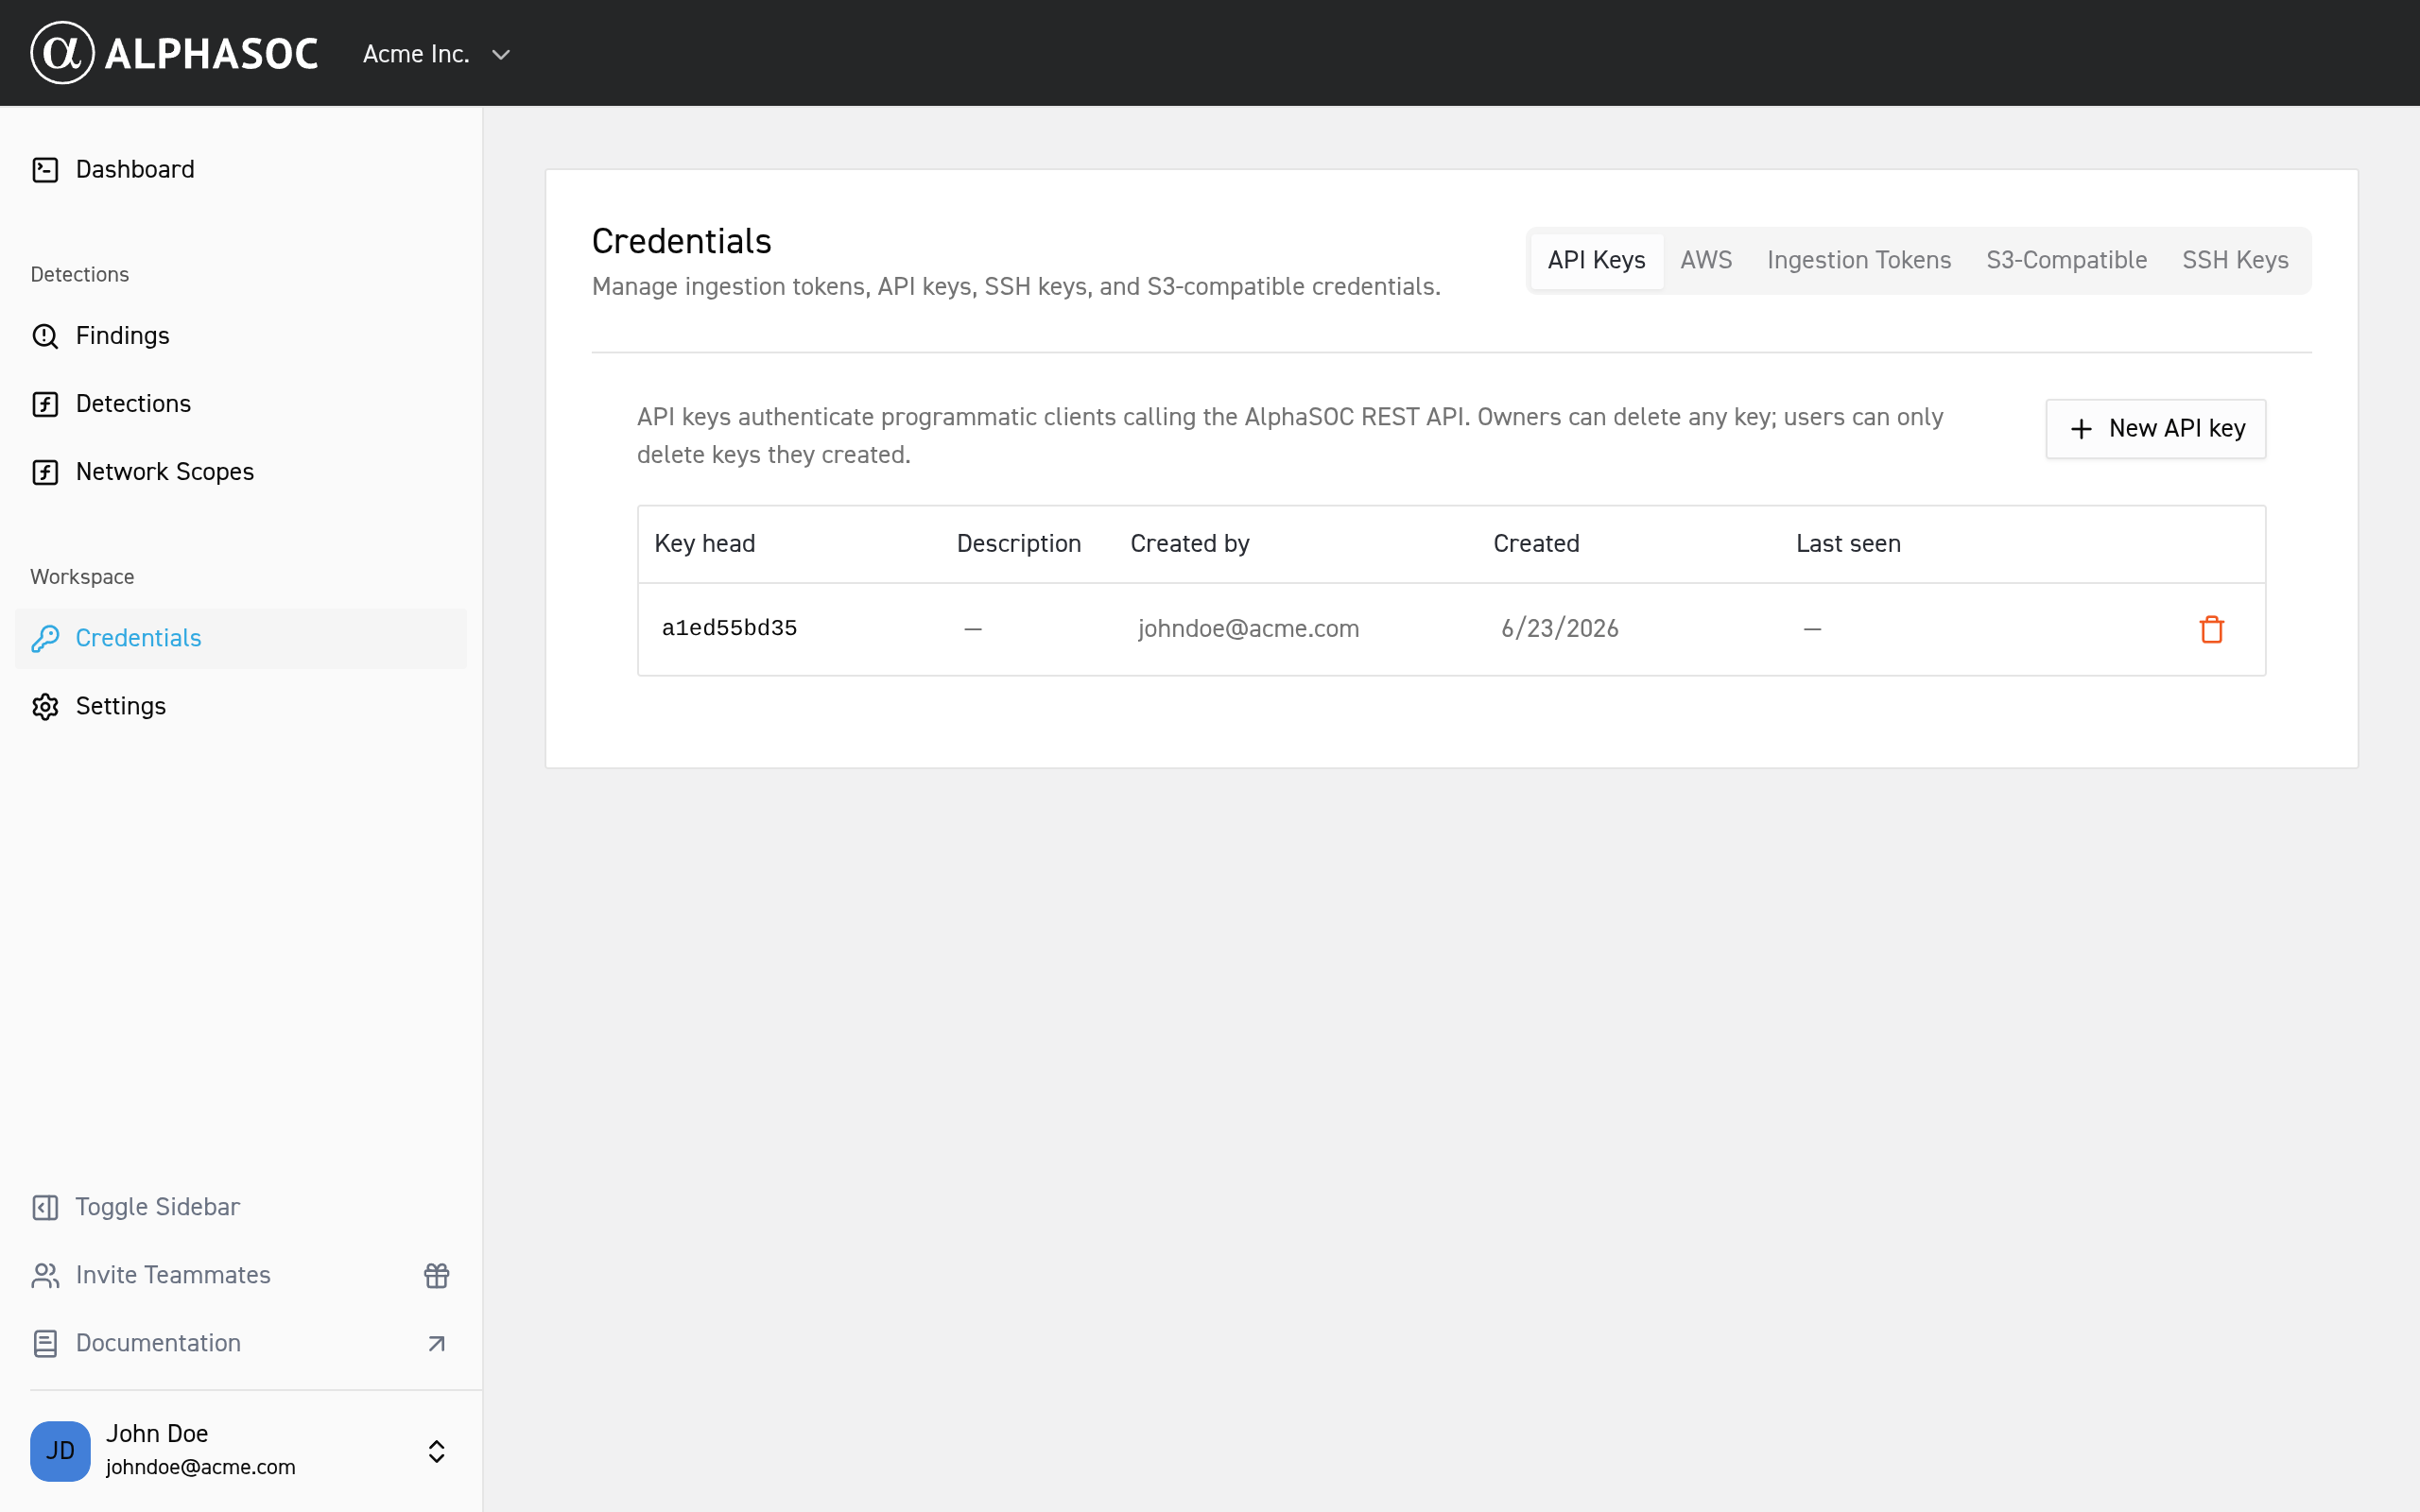2420x1512 pixels.
Task: Switch to the S3-Compatible tab
Action: click(x=2066, y=260)
